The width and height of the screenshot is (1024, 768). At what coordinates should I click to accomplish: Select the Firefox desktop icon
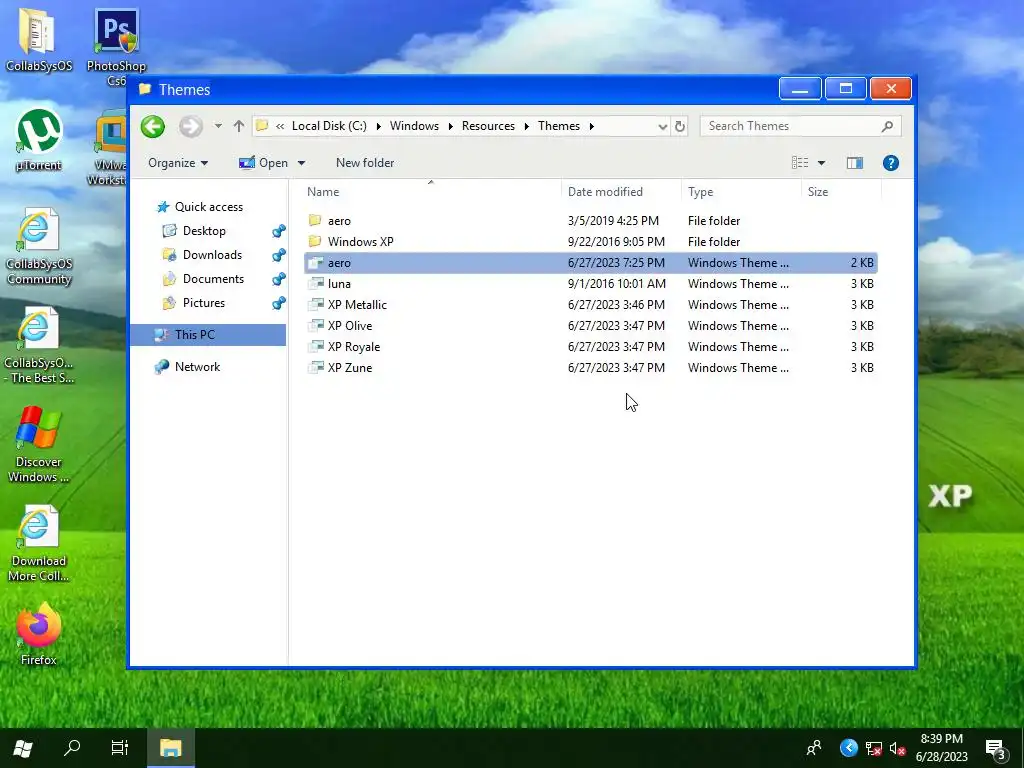pyautogui.click(x=39, y=634)
